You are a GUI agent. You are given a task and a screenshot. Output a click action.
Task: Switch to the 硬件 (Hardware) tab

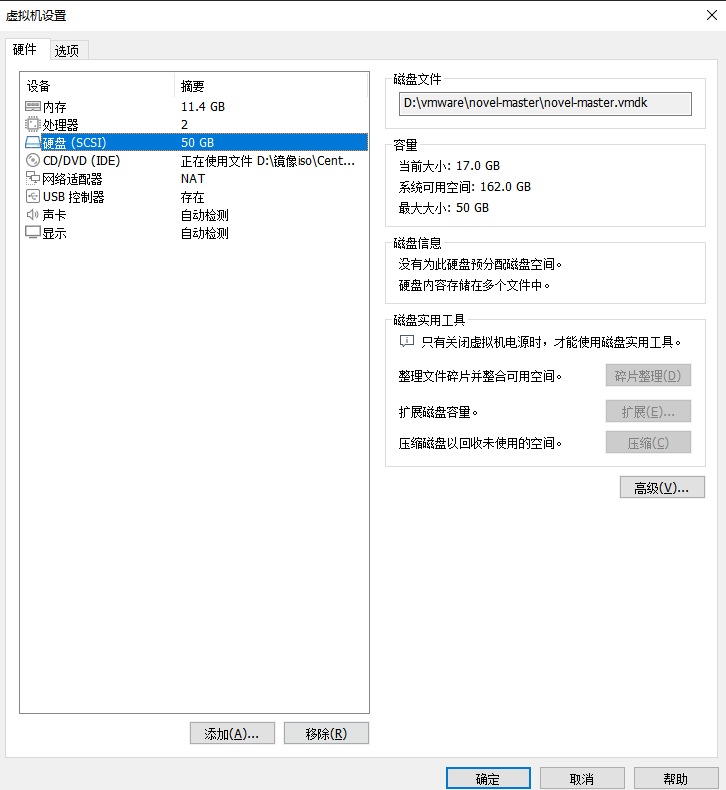coord(25,49)
